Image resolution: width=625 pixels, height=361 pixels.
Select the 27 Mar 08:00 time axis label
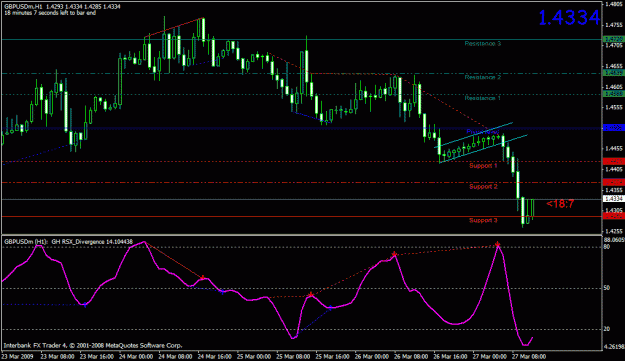[529, 356]
